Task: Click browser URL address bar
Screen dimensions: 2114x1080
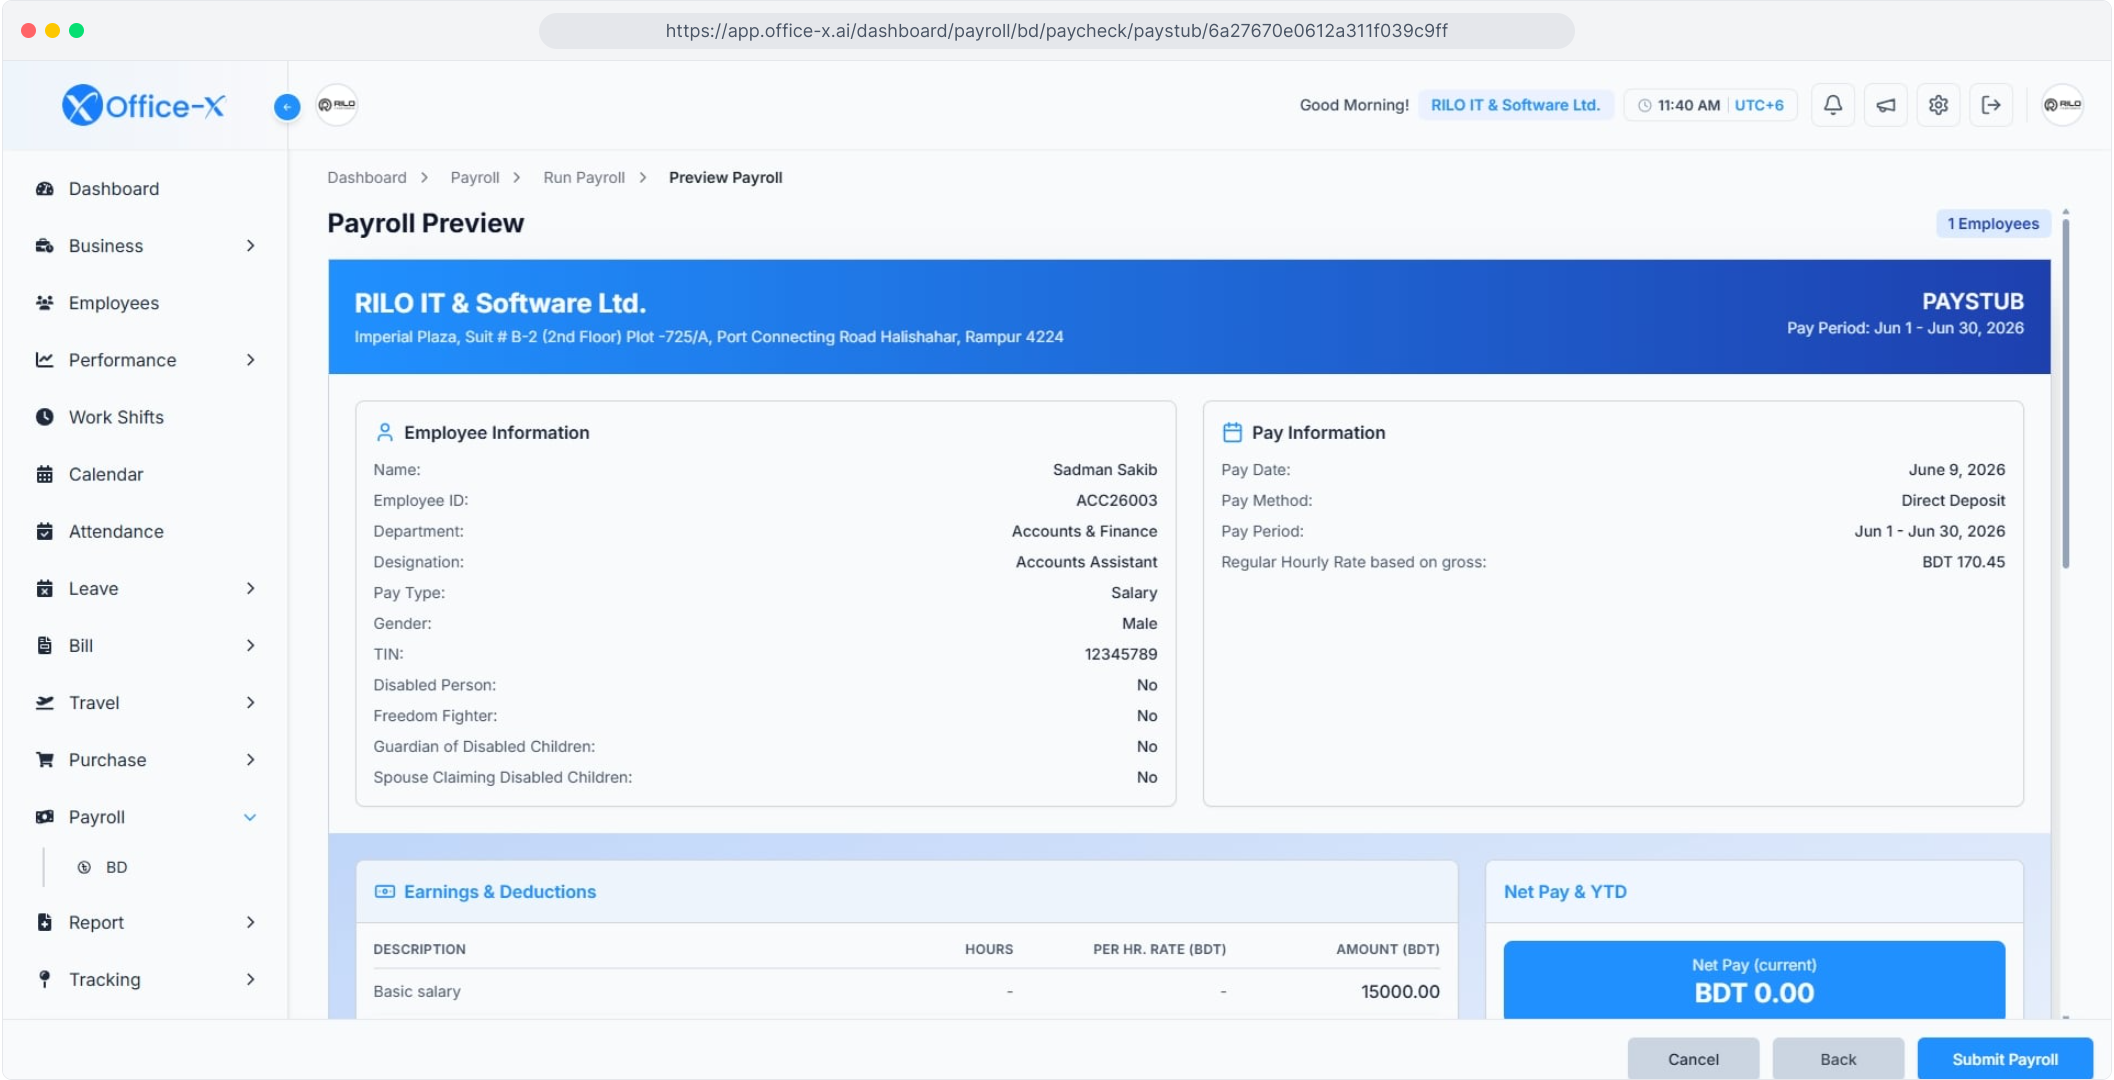Action: coord(1056,31)
